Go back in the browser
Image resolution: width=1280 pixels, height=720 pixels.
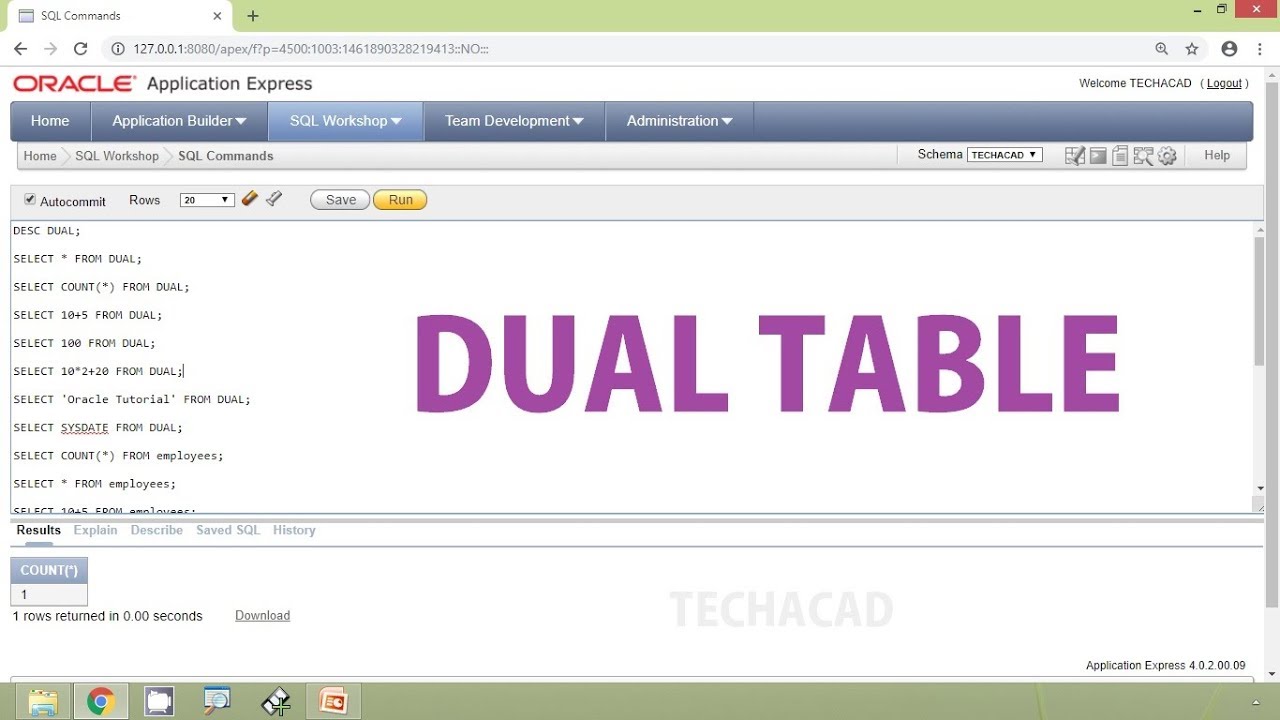click(x=20, y=48)
